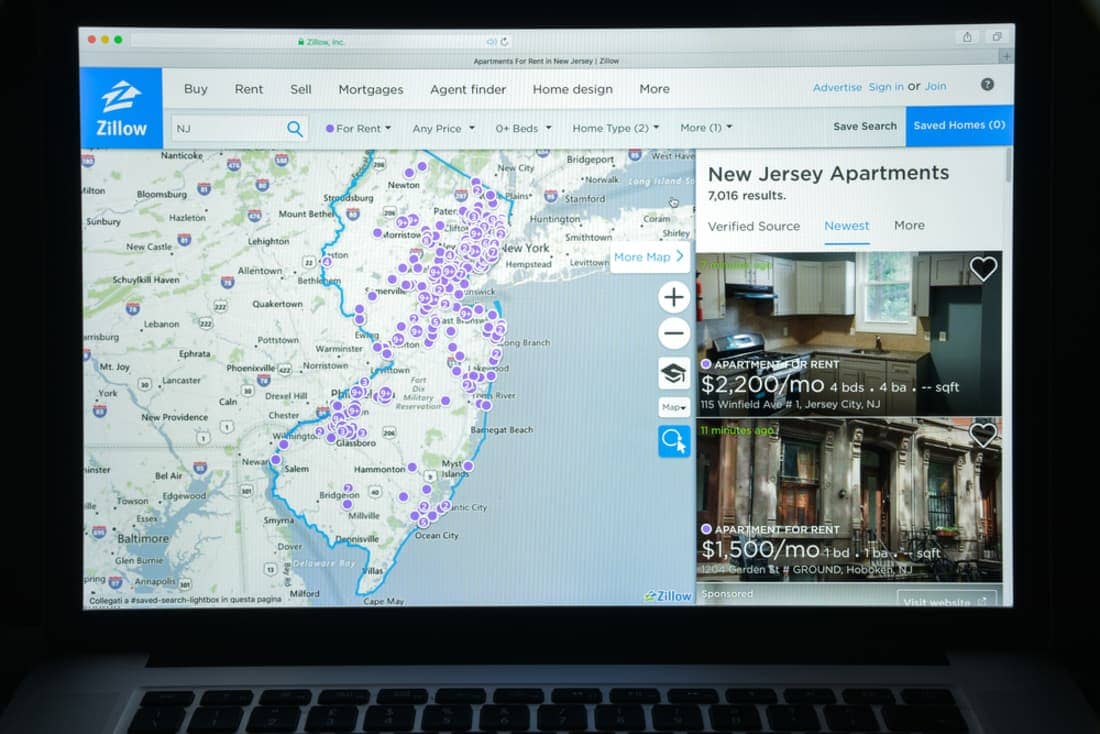The height and width of the screenshot is (734, 1100).
Task: Click the Allentown label on the map
Action: (260, 271)
